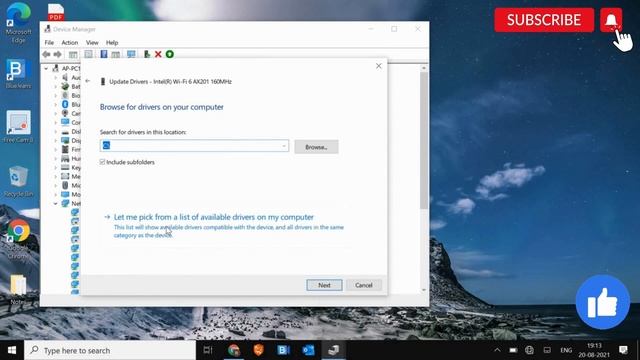Image resolution: width=640 pixels, height=360 pixels.
Task: Click the Device Manager scrollbar thumb
Action: point(424,141)
